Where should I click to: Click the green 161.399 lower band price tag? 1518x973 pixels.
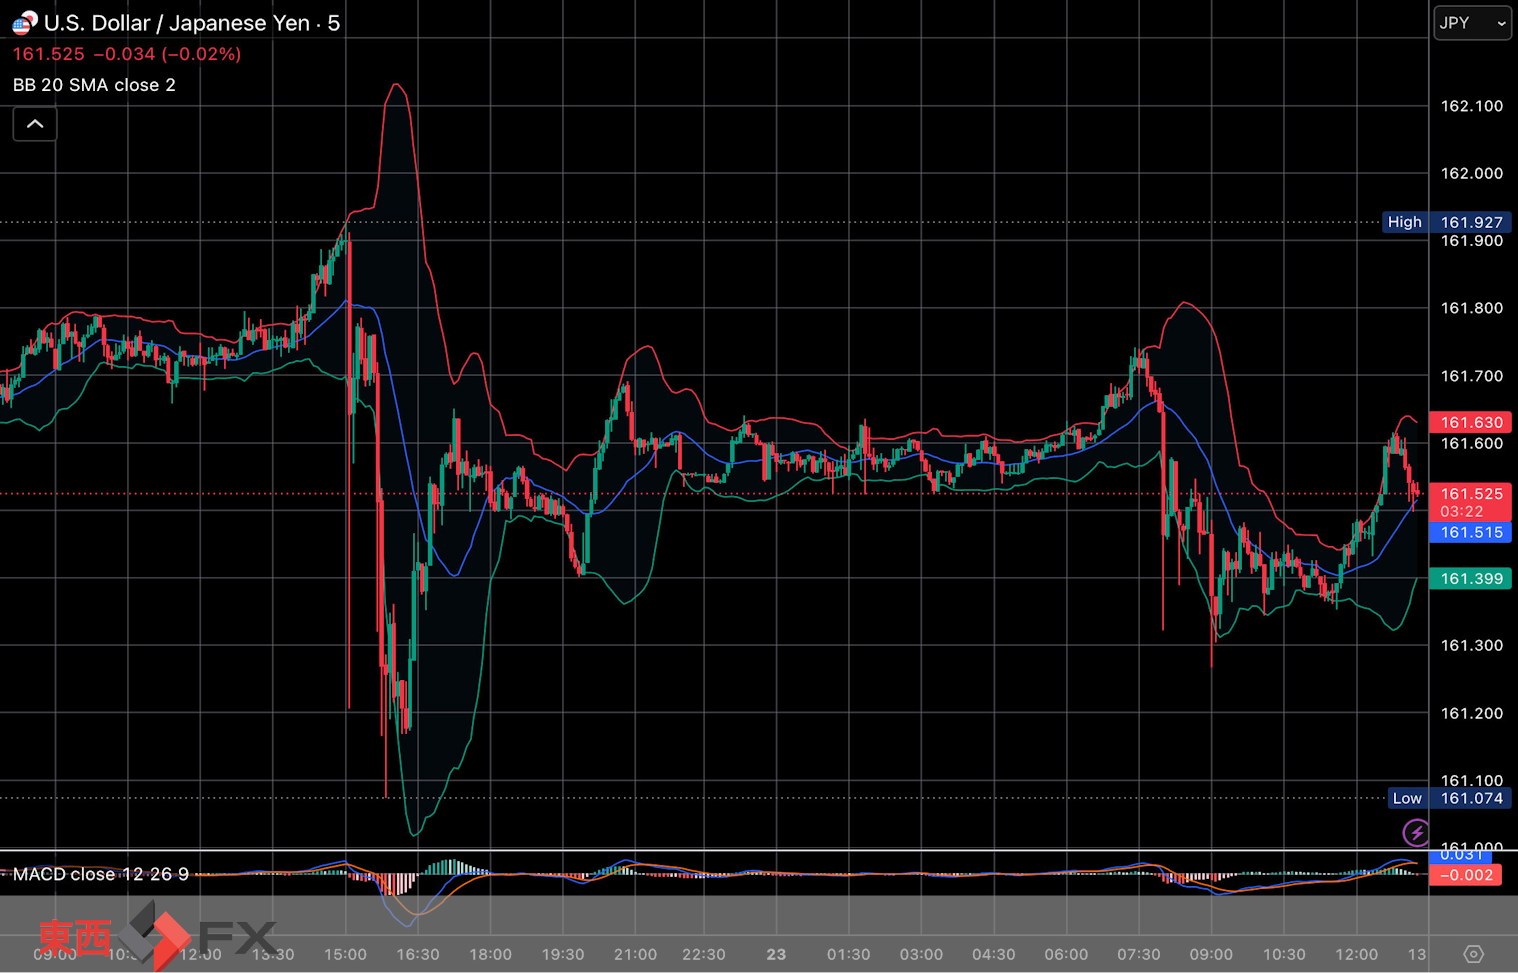pyautogui.click(x=1470, y=578)
